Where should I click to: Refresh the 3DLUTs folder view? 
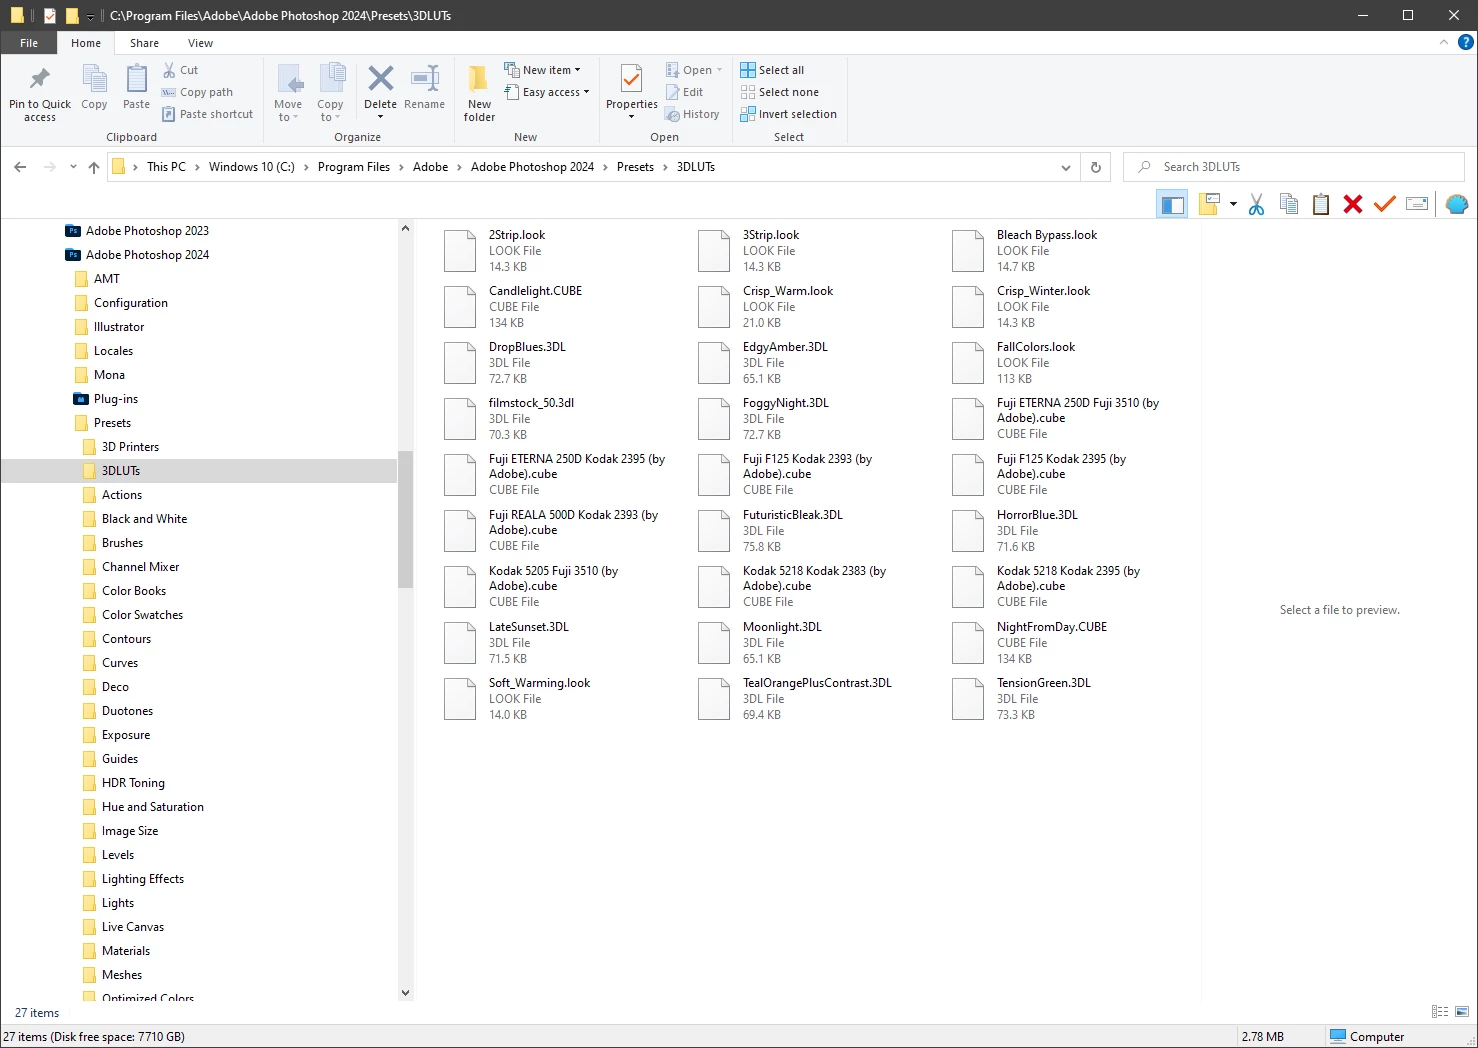(1096, 167)
